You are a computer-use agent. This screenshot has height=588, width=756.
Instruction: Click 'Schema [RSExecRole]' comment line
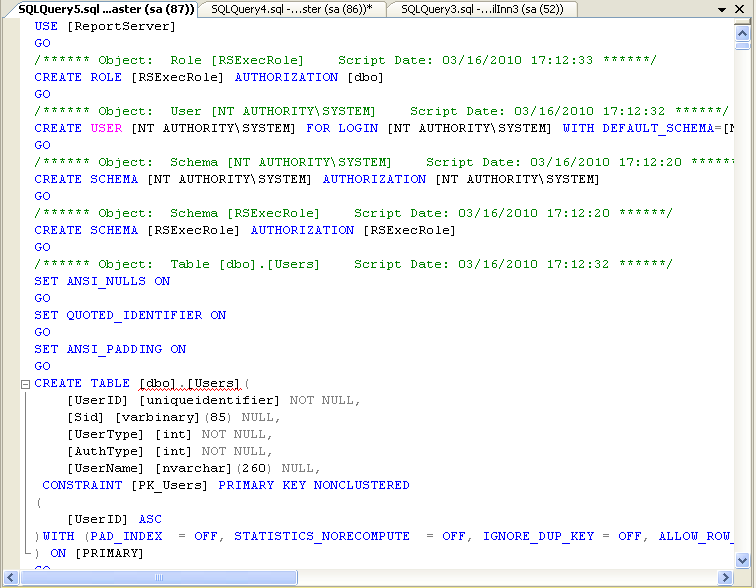click(353, 213)
